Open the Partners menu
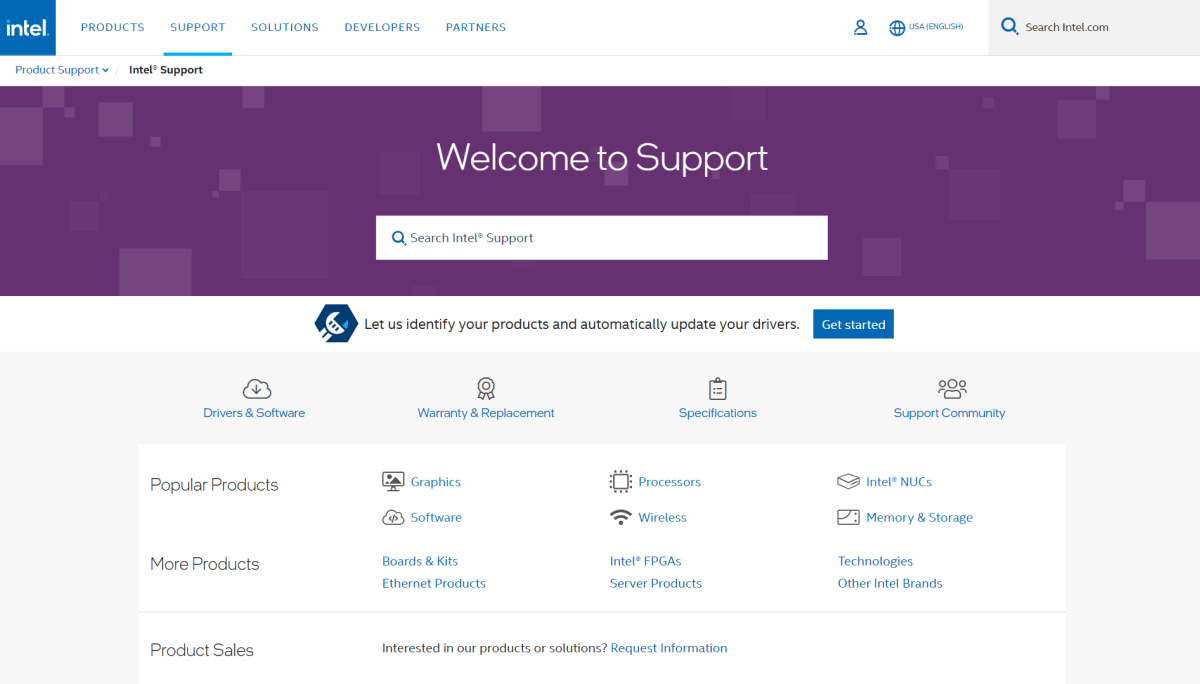Viewport: 1200px width, 684px height. [476, 28]
